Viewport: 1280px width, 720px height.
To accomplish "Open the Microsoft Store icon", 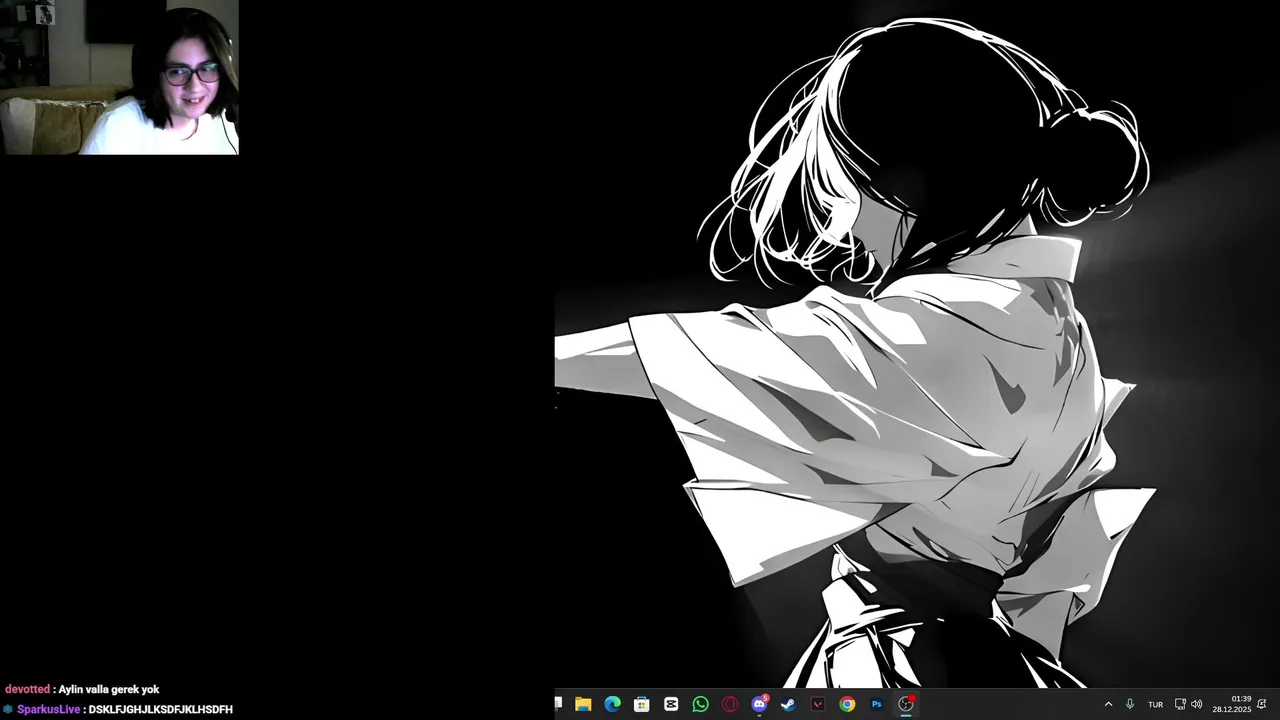I will (x=642, y=704).
